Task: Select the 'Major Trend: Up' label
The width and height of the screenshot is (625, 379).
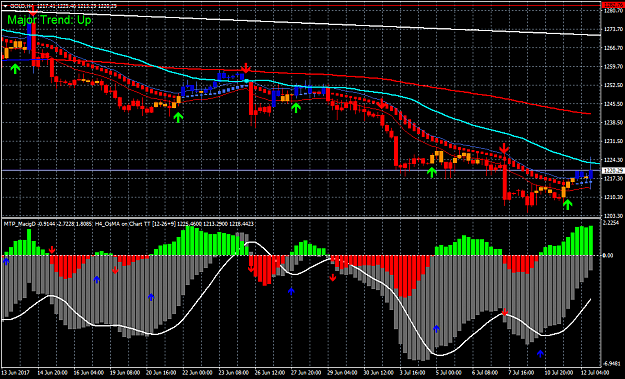Action: point(49,20)
